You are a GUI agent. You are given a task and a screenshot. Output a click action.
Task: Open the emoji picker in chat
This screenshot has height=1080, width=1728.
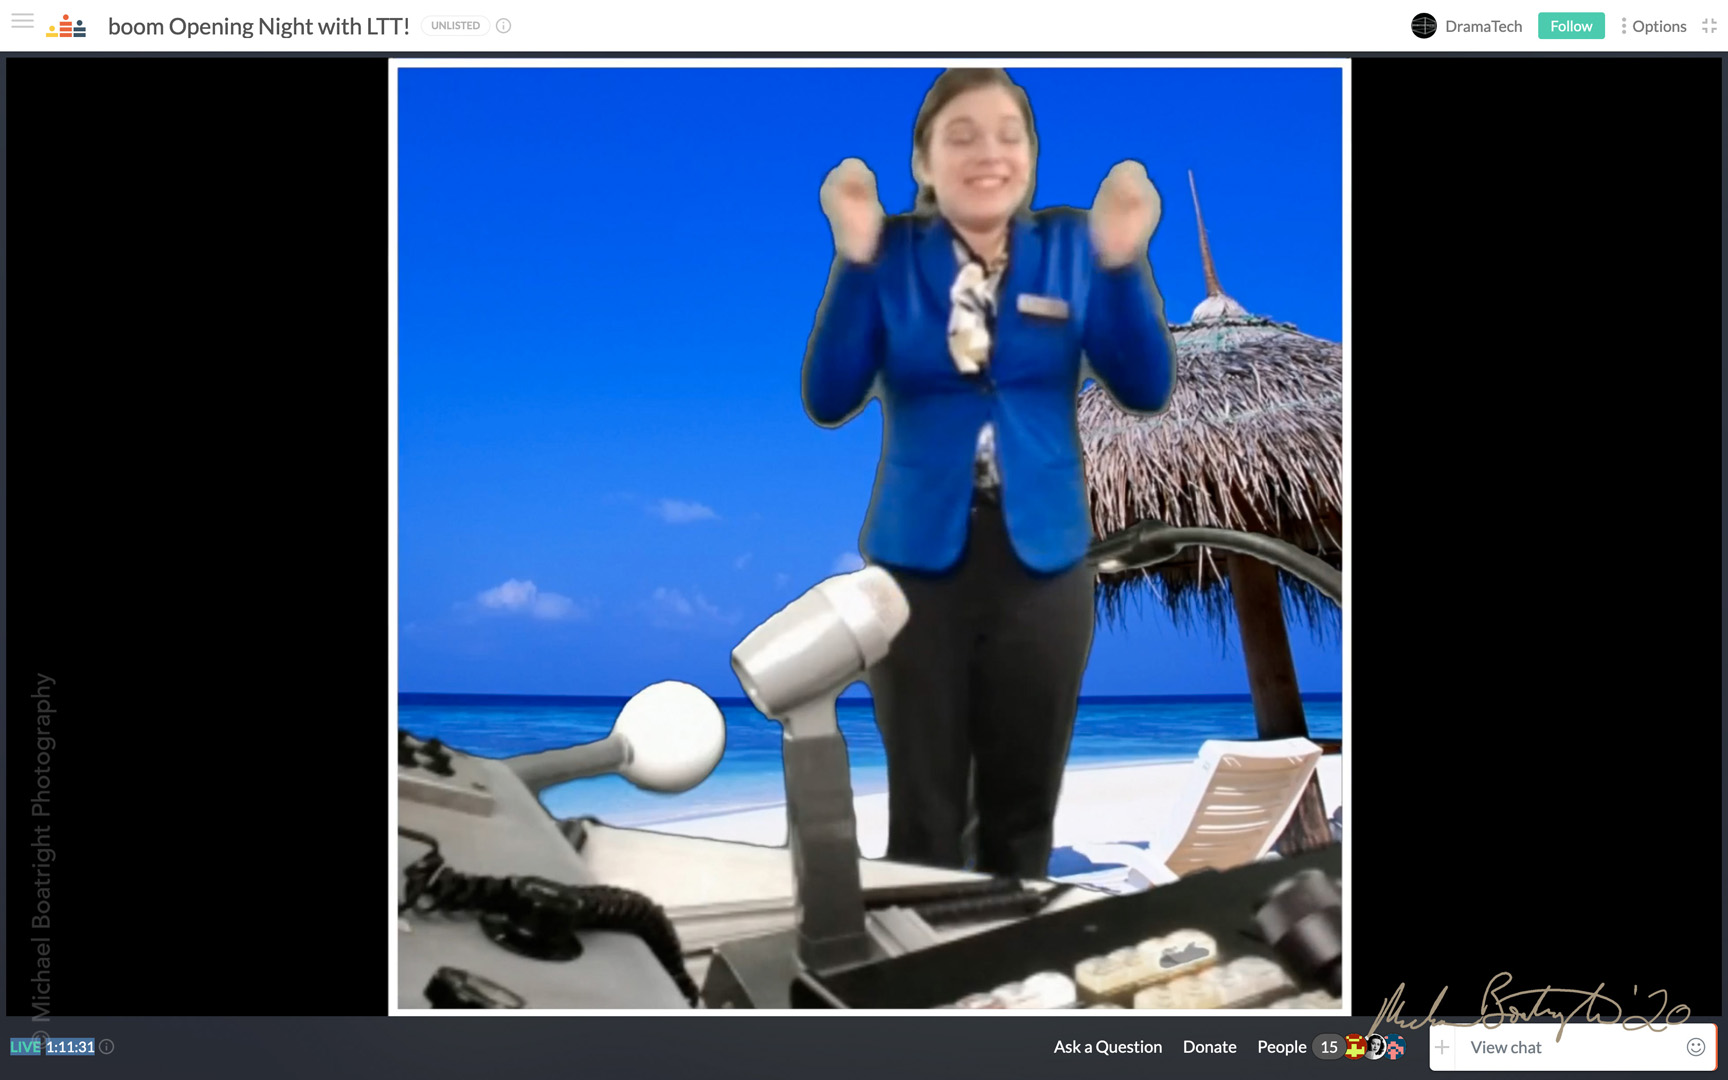point(1695,1047)
